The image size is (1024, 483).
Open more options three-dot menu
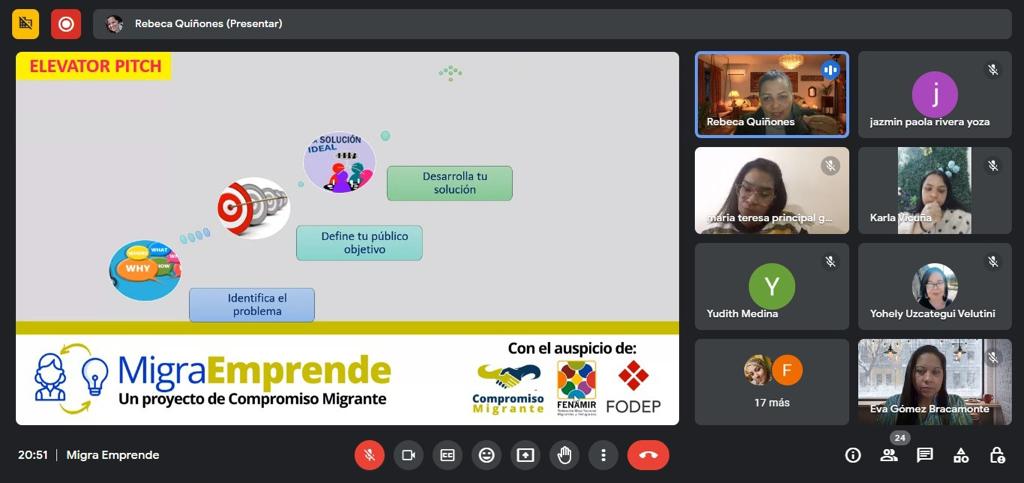tap(603, 455)
